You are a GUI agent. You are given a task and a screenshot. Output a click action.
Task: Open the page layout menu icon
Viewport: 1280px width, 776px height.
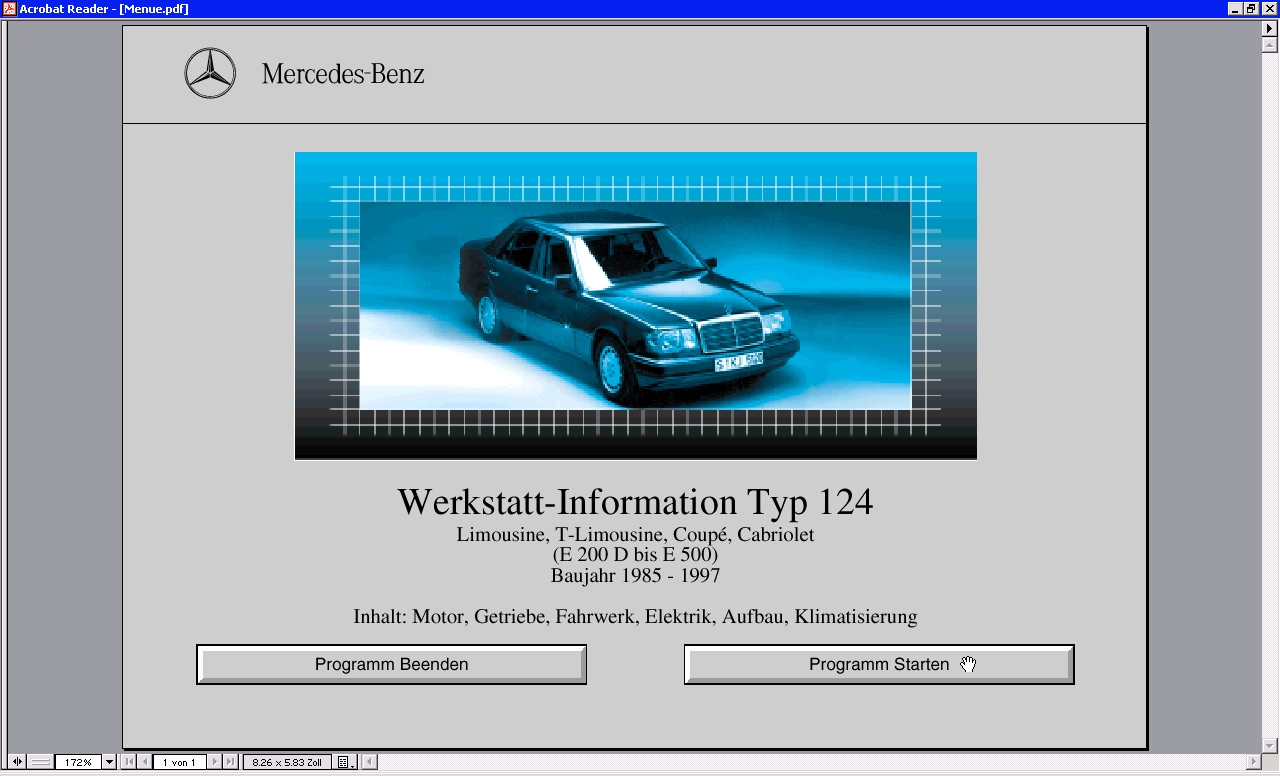[345, 762]
